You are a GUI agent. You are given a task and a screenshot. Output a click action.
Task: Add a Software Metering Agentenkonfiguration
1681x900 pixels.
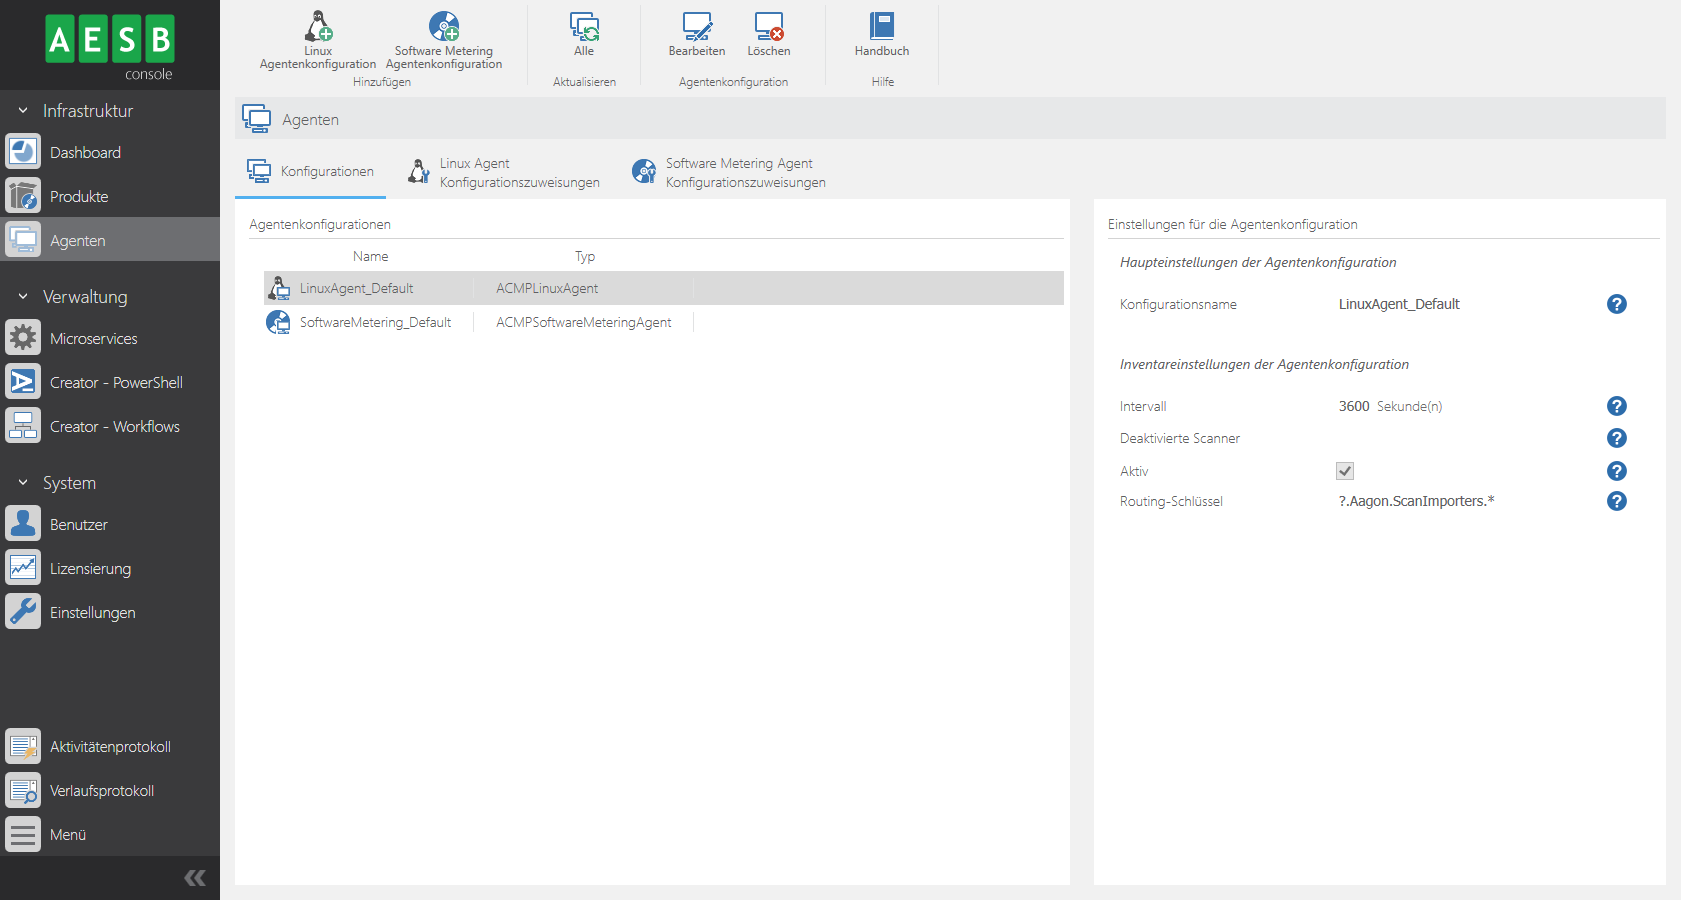click(x=443, y=40)
